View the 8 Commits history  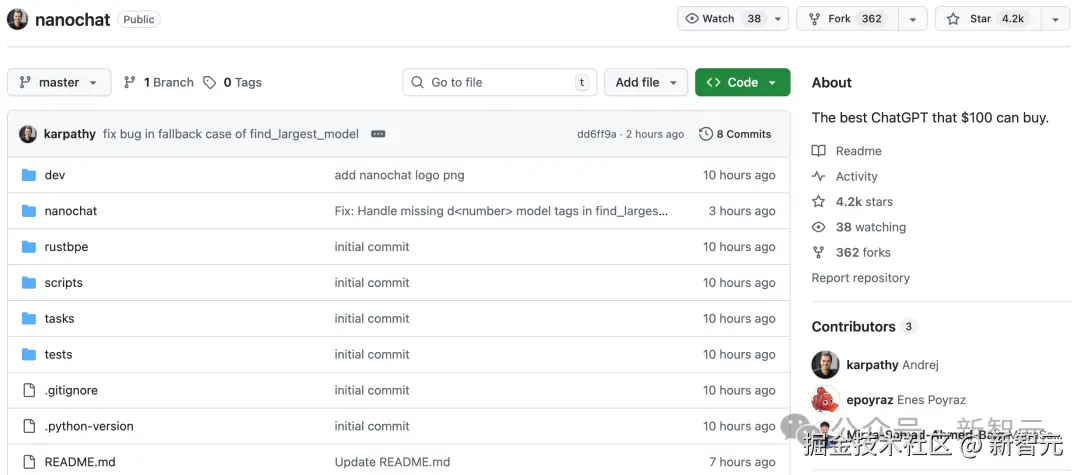click(743, 134)
